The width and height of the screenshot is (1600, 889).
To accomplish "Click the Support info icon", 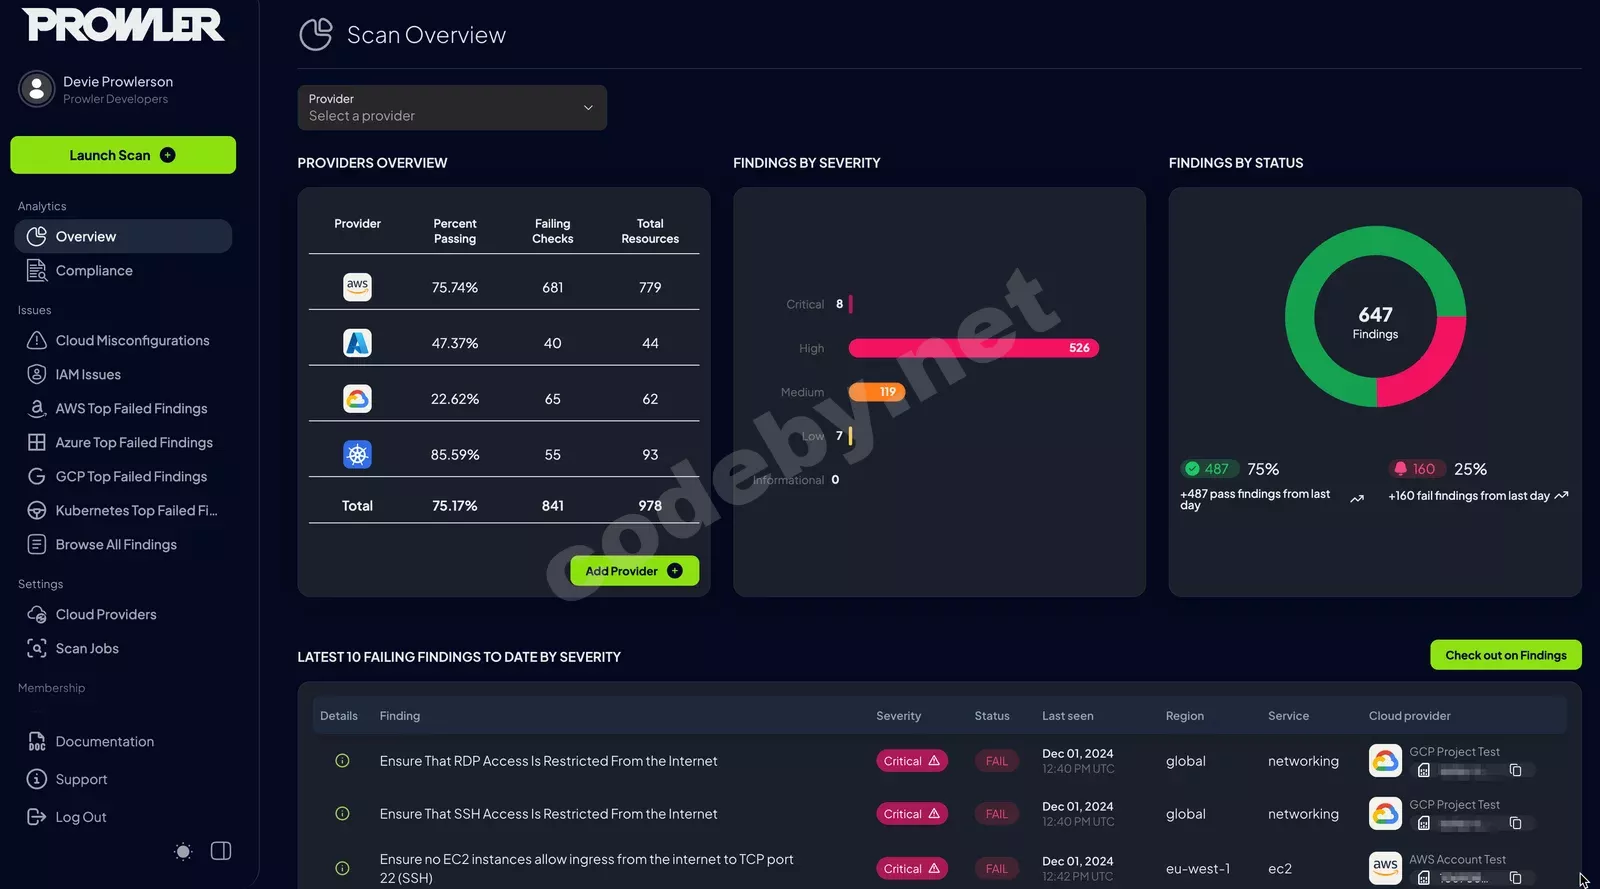I will coord(37,779).
